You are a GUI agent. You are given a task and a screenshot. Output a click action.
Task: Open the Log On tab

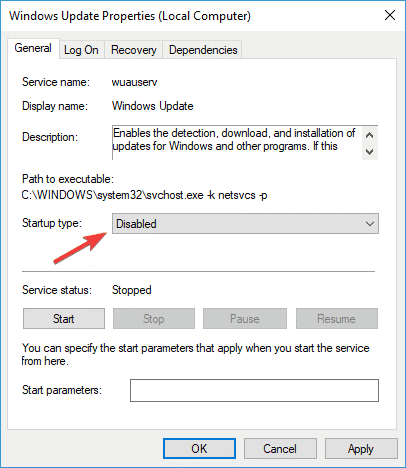click(x=81, y=50)
